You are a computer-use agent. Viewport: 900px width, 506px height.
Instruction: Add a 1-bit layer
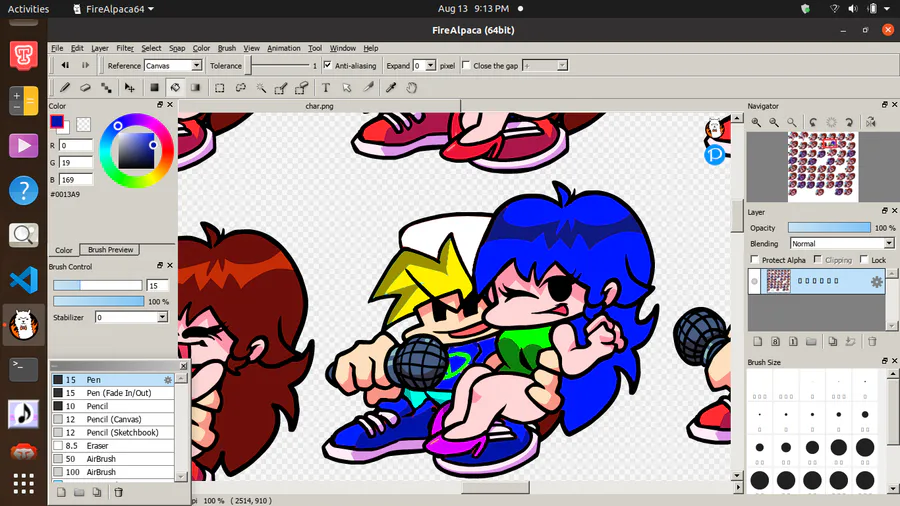tap(793, 341)
